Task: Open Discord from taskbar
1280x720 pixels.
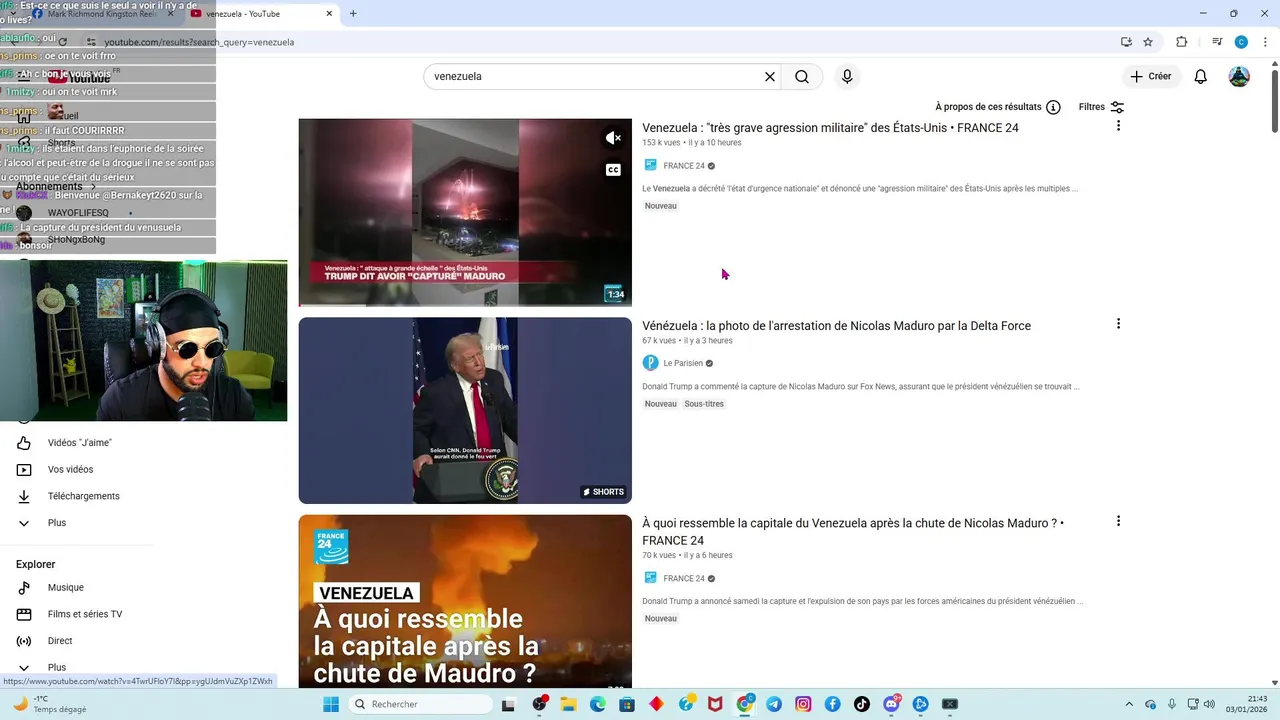Action: point(892,704)
